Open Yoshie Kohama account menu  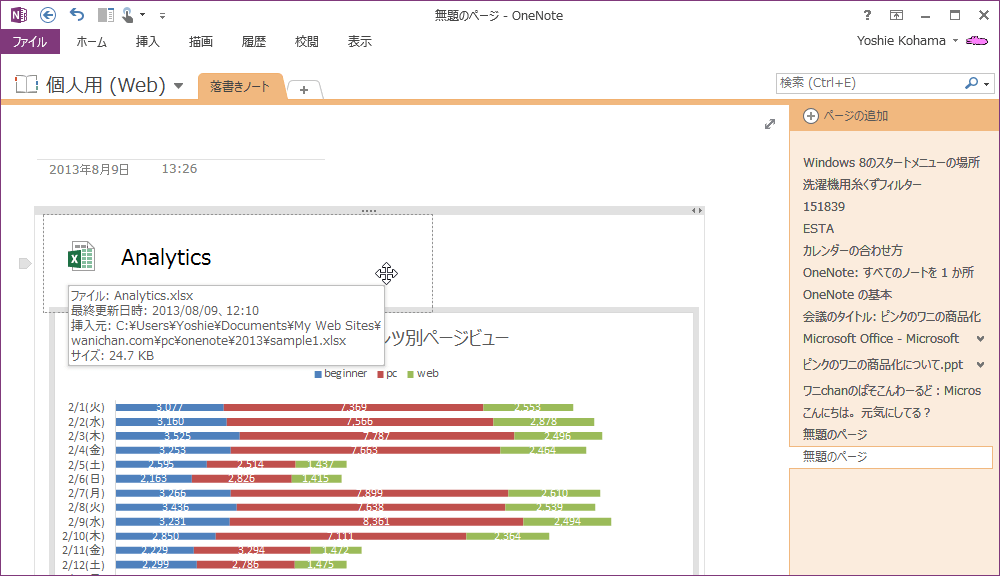pyautogui.click(x=907, y=41)
